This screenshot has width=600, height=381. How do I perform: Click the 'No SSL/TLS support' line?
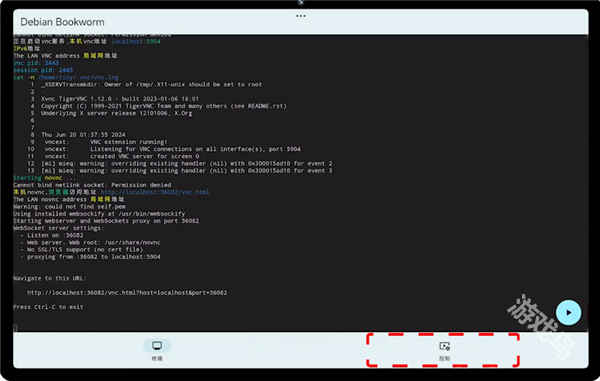tap(82, 249)
